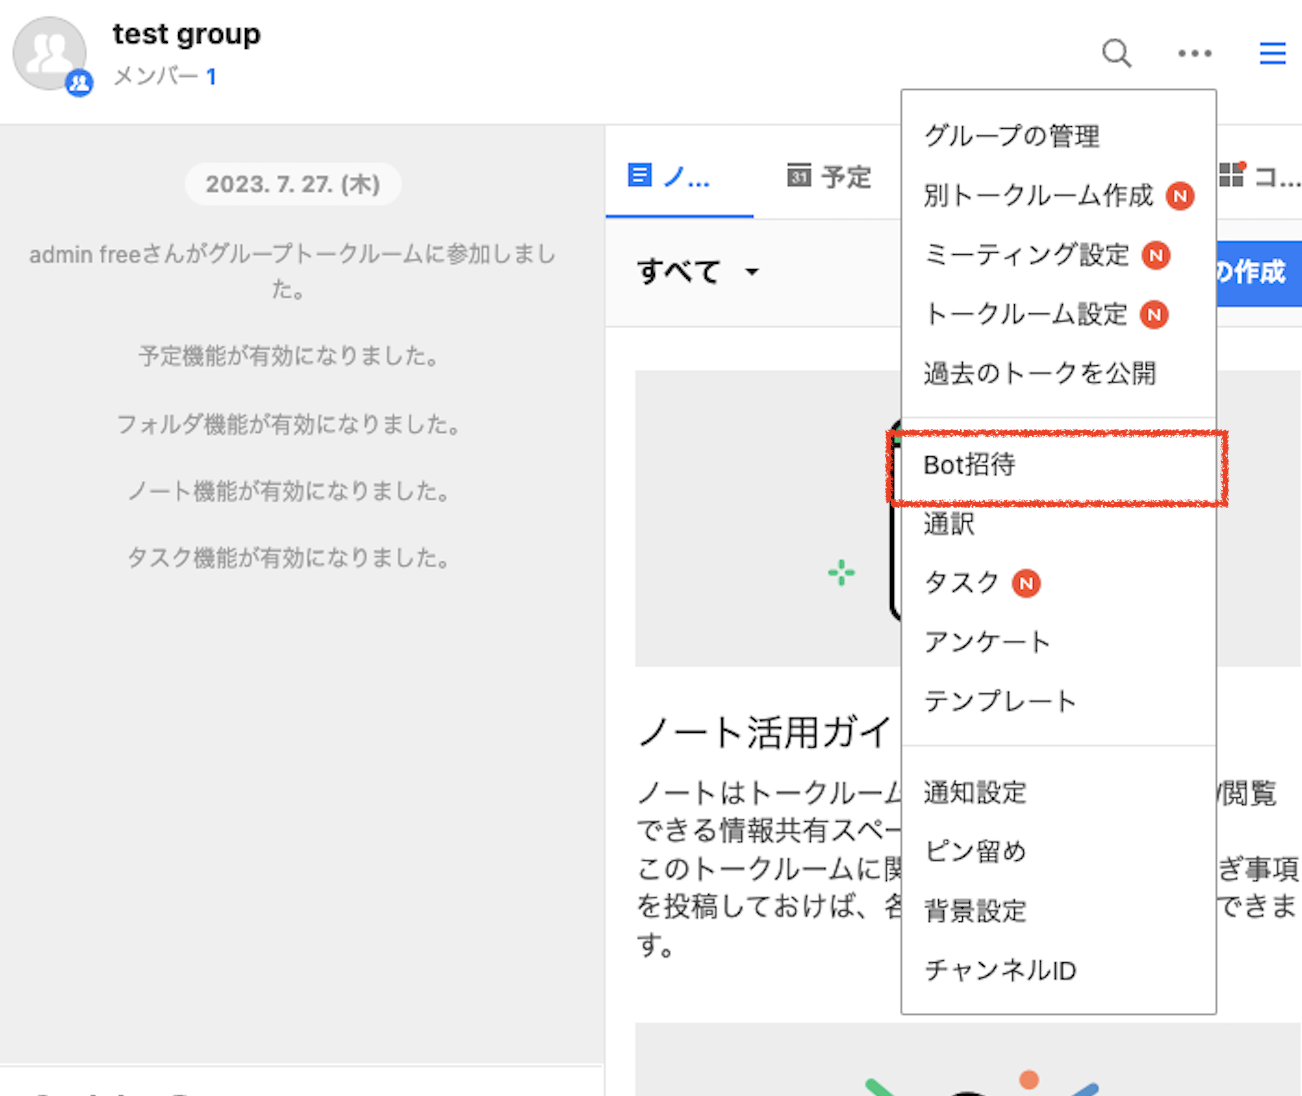Open グループの管理 menu entry
Screen dimensions: 1302x1096
point(1010,136)
